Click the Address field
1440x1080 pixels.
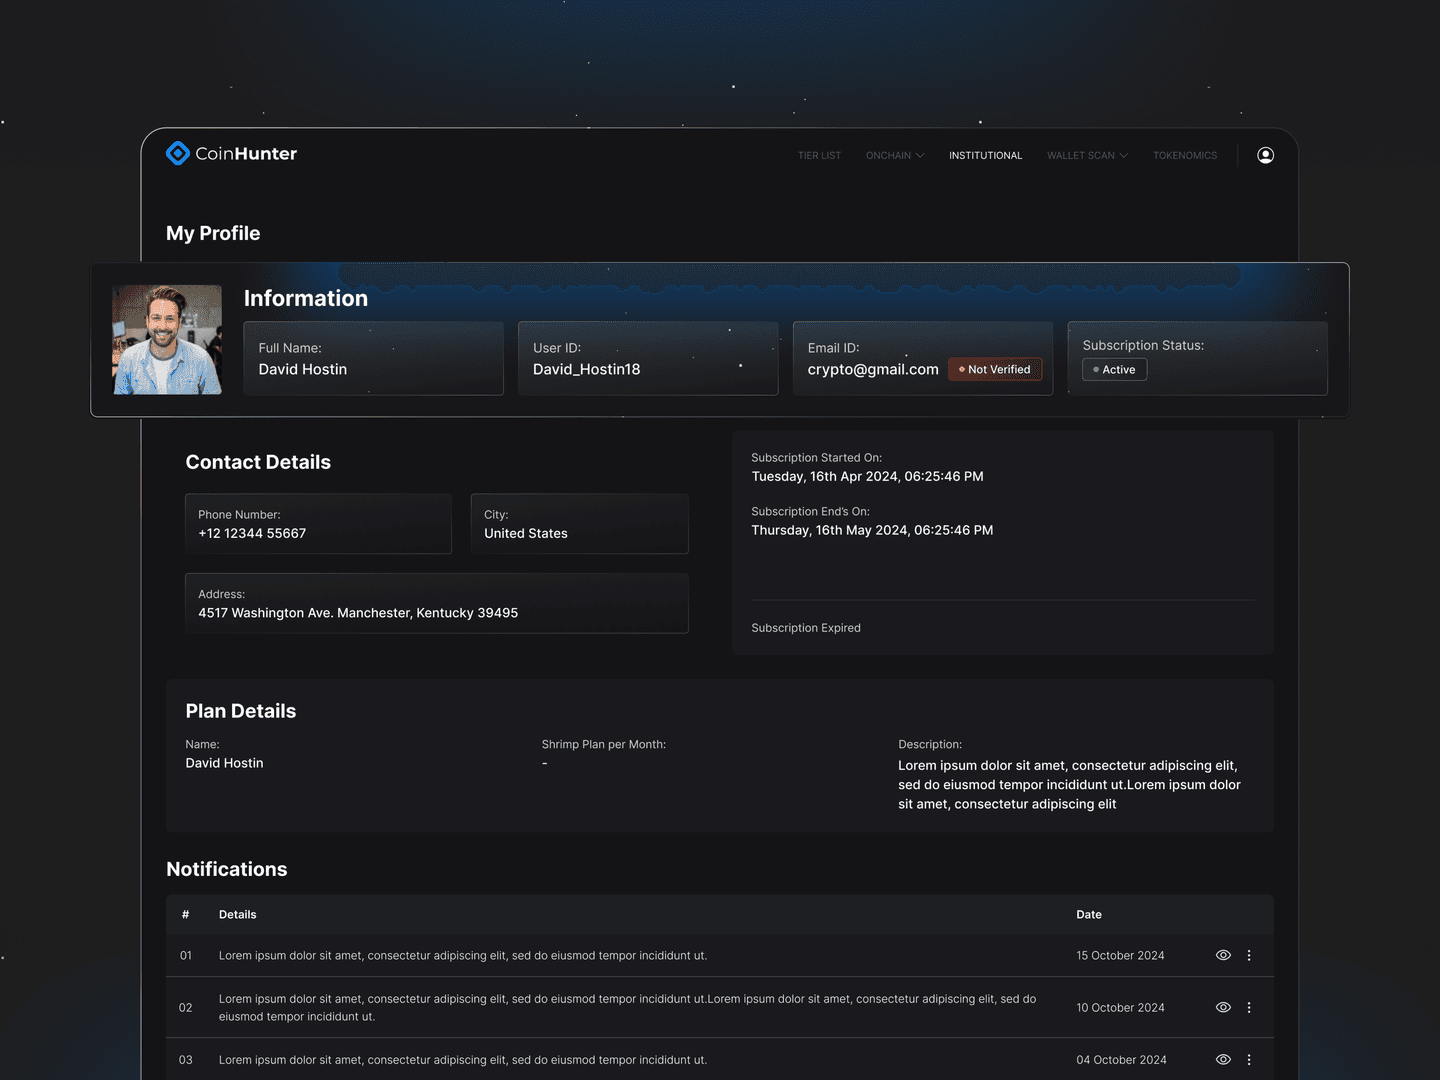tap(436, 603)
